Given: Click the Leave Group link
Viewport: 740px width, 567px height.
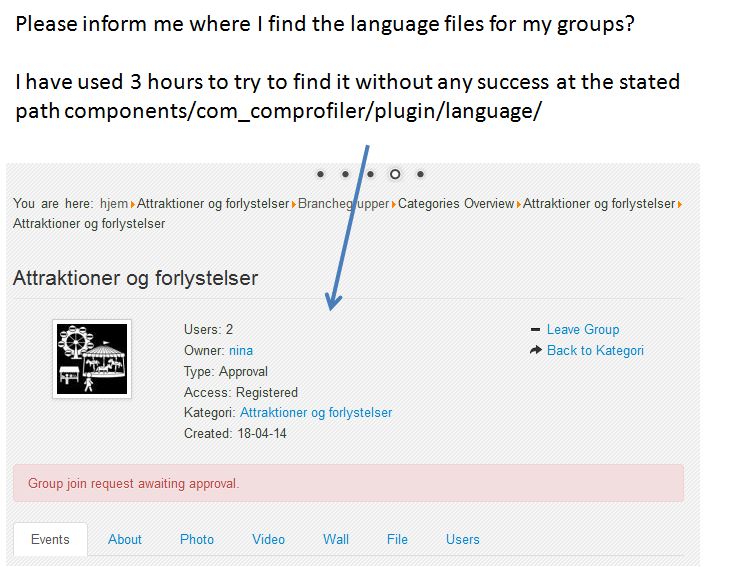Looking at the screenshot, I should [x=583, y=330].
